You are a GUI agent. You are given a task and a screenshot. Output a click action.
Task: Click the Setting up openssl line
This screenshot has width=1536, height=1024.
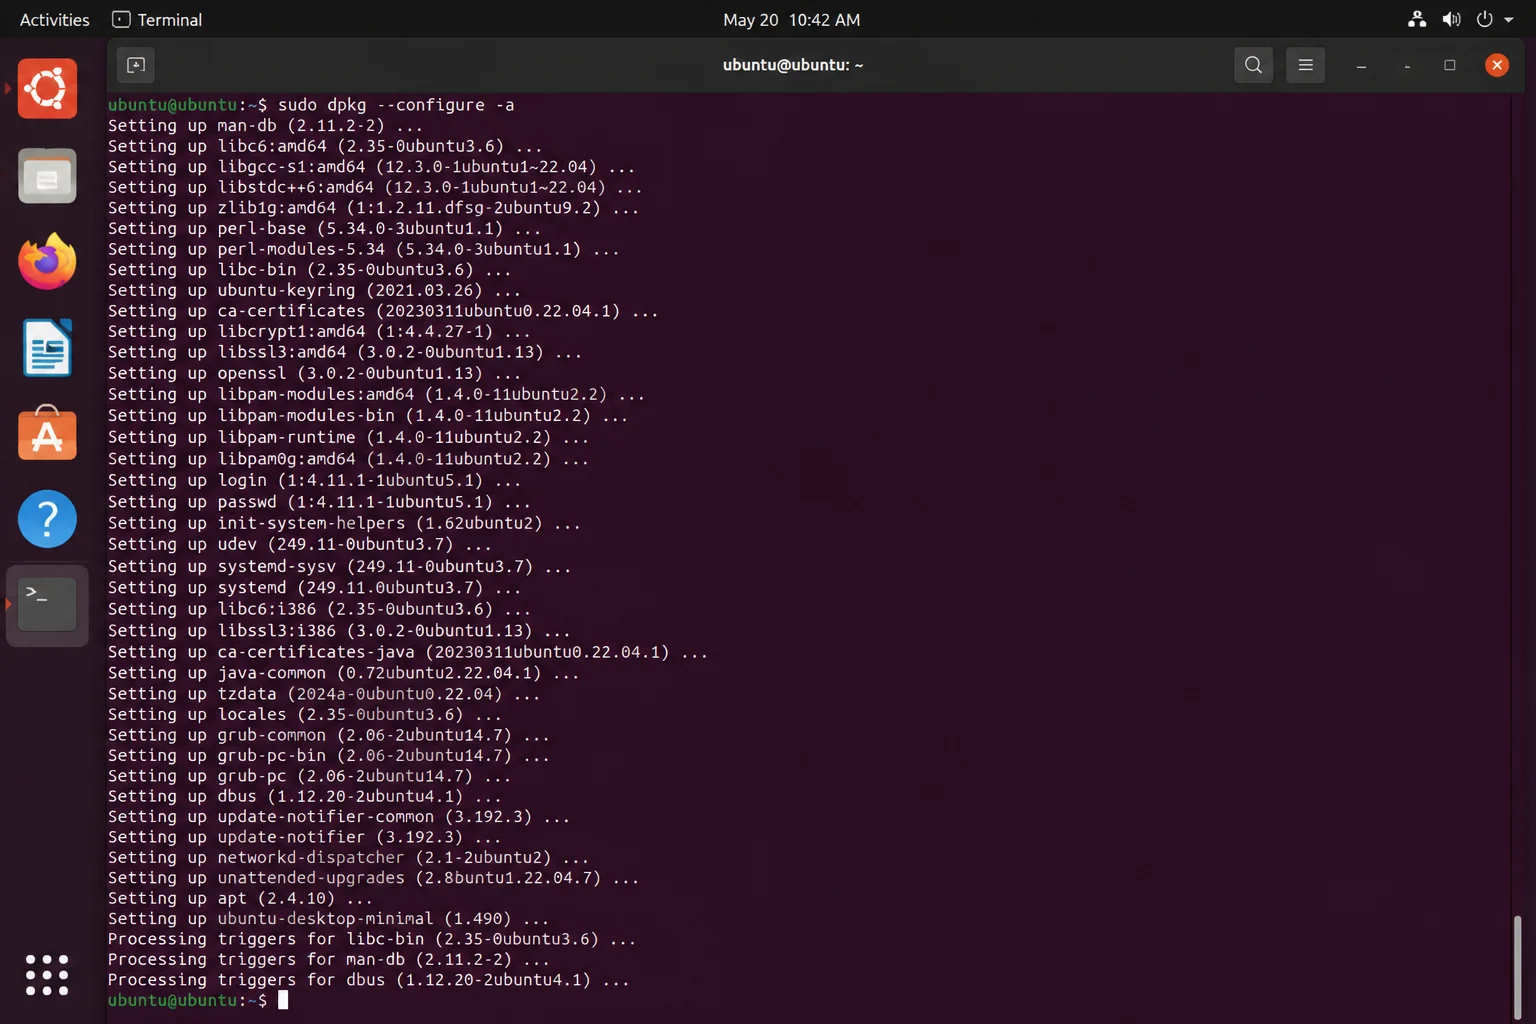314,373
